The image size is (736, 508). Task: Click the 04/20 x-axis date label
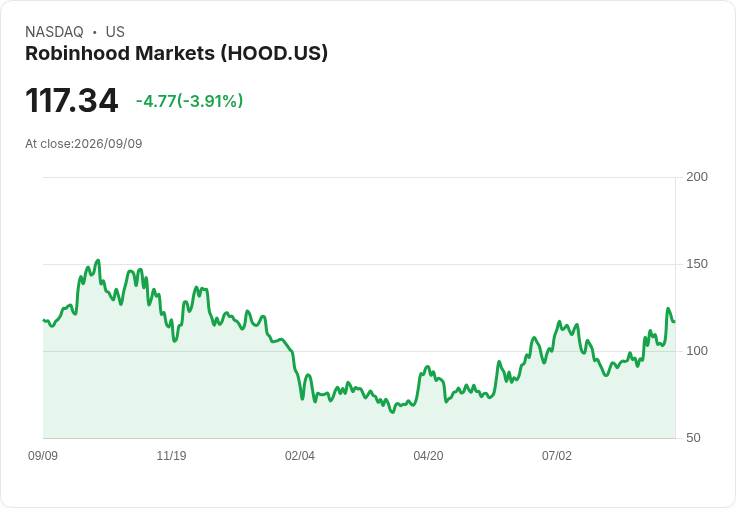pyautogui.click(x=428, y=456)
